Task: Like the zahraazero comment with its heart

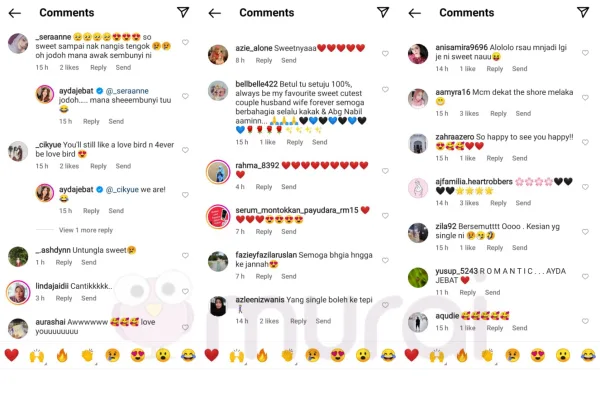Action: pos(585,142)
